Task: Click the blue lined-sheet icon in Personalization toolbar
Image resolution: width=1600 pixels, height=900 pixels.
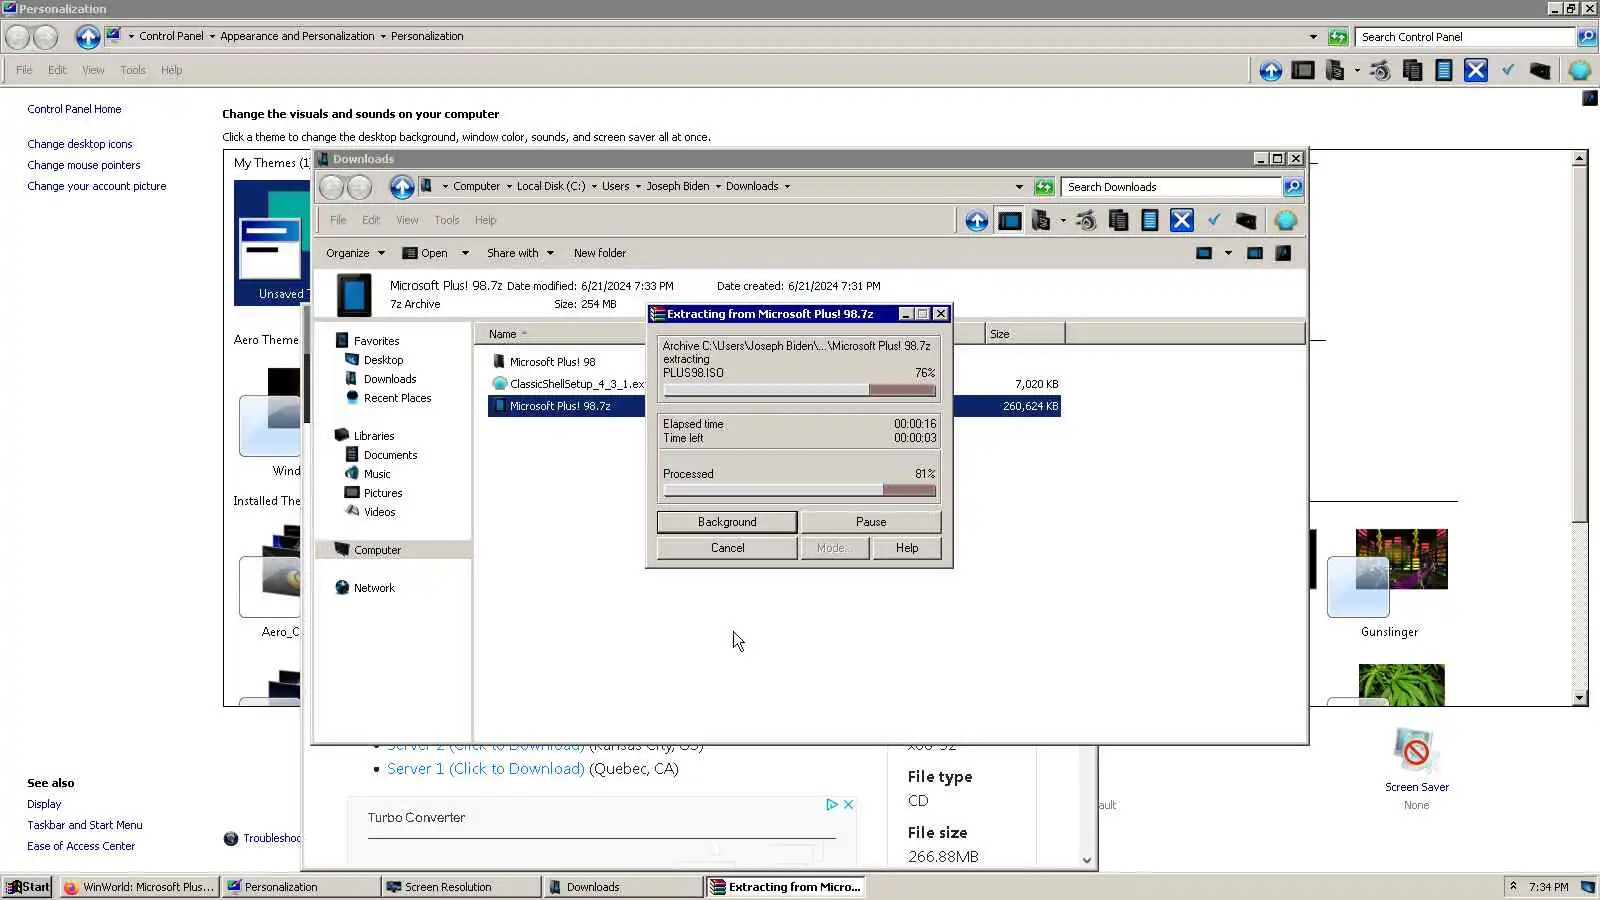Action: pyautogui.click(x=1444, y=71)
